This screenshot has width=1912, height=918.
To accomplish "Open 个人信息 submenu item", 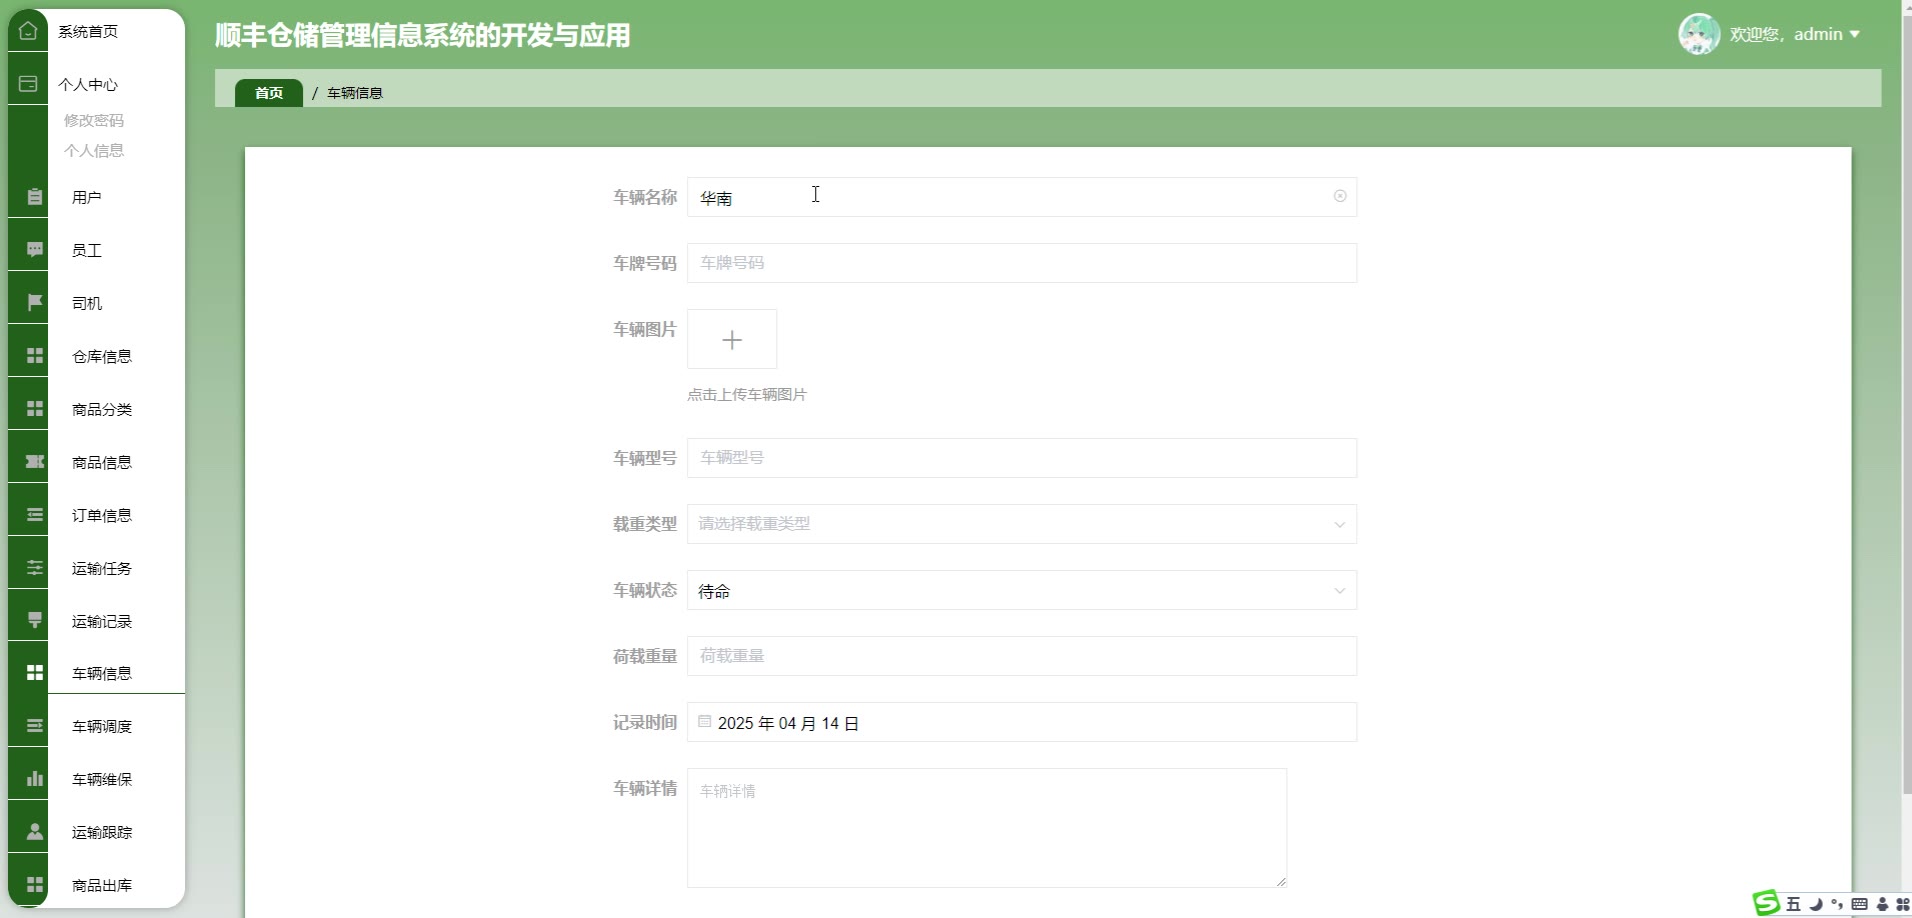I will tap(94, 150).
